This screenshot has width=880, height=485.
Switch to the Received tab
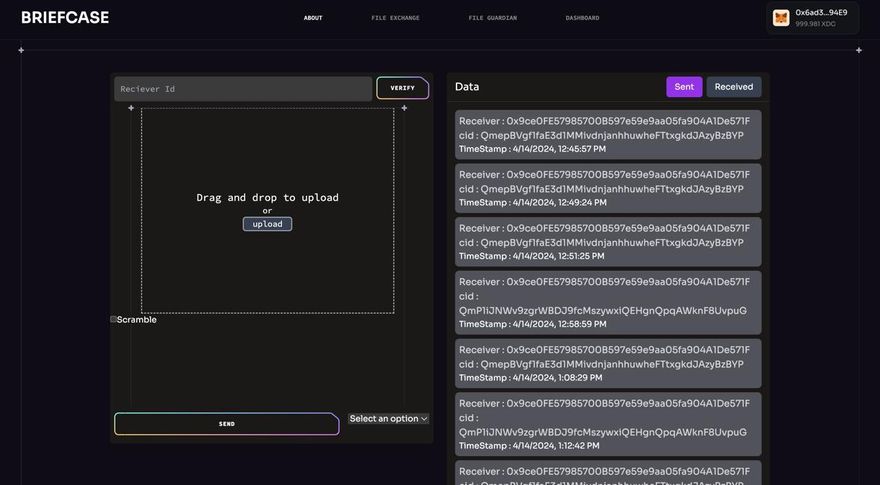734,87
